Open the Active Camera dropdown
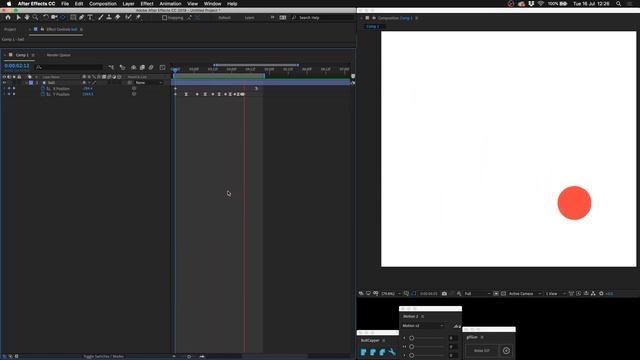Screen dimensions: 640x360 tap(525, 293)
